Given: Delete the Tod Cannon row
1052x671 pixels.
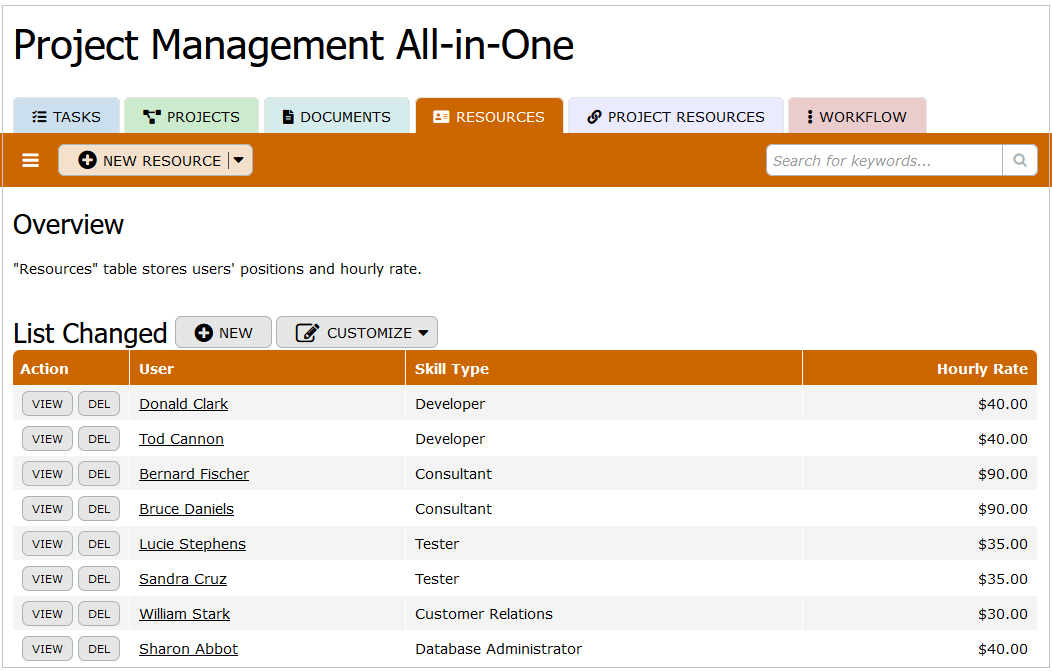Looking at the screenshot, I should 99,439.
